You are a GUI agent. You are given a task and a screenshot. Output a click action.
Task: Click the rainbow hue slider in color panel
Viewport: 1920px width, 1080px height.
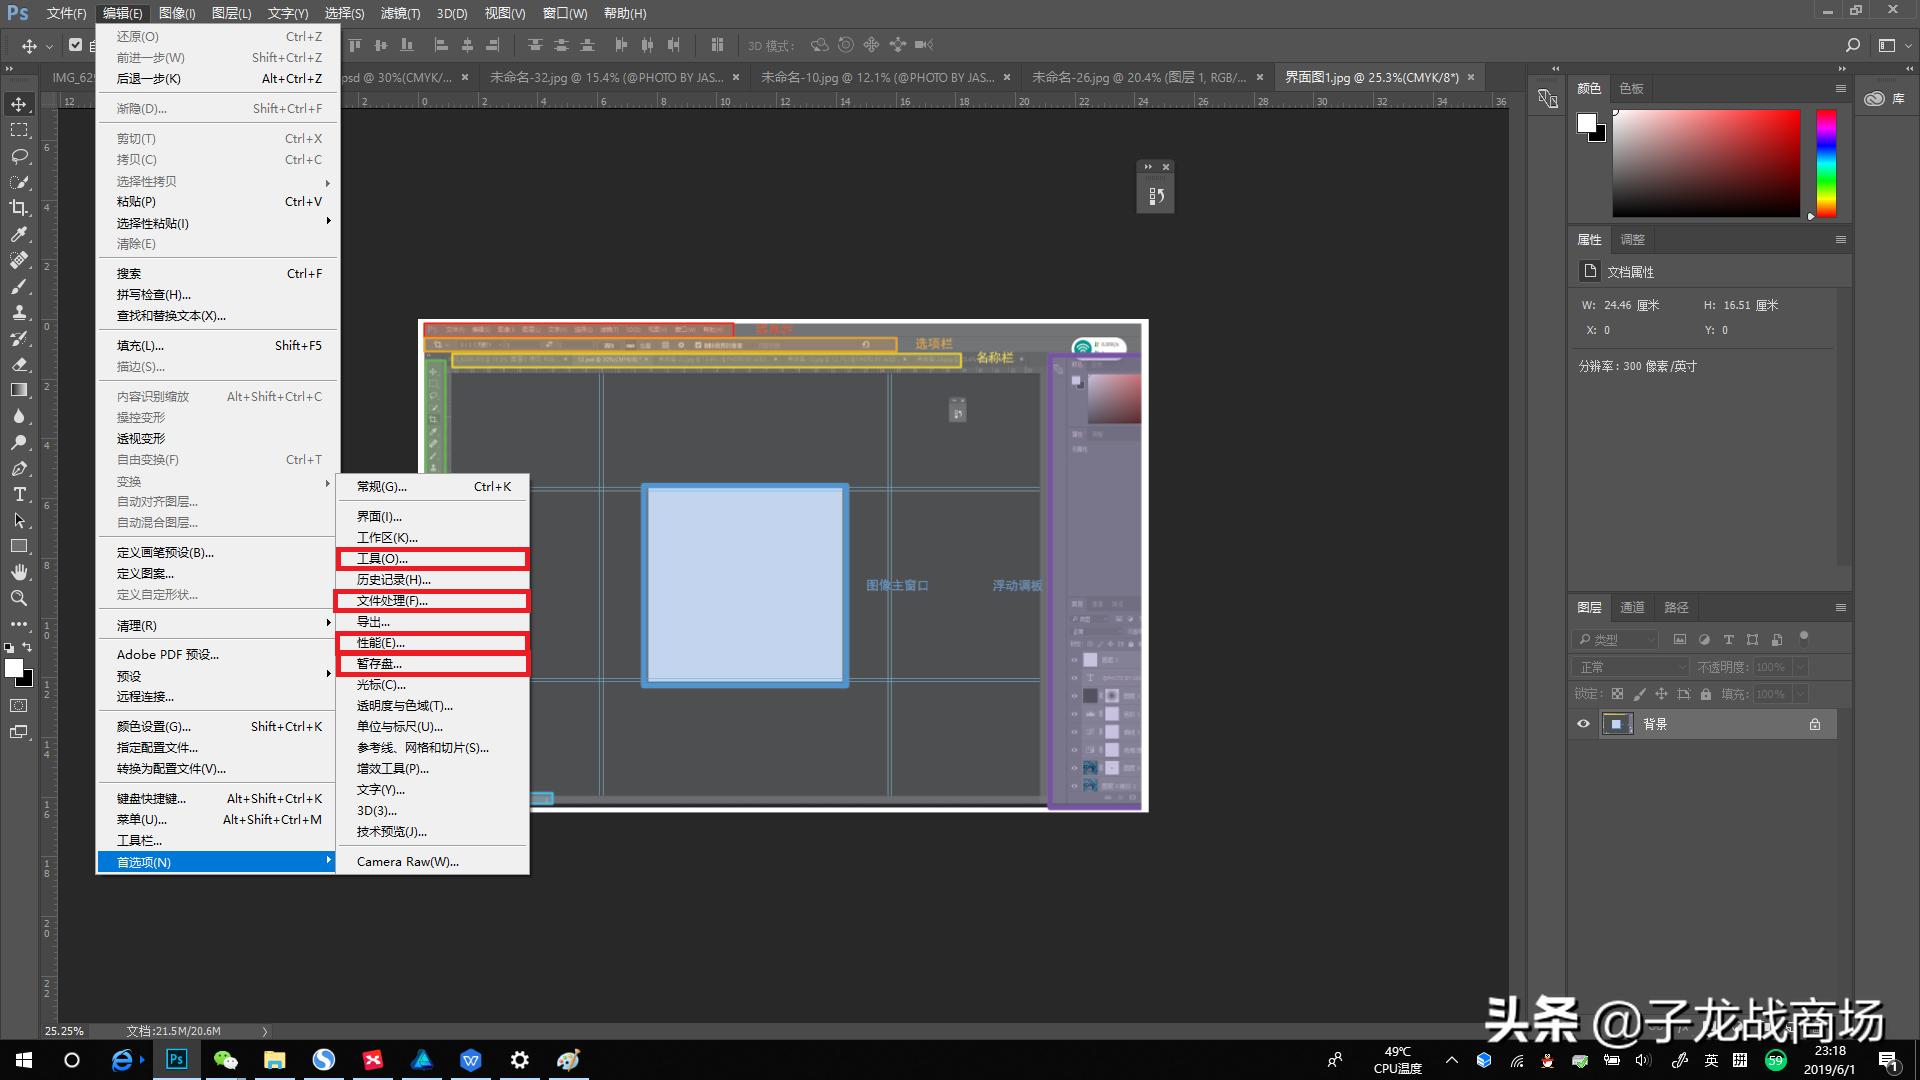(1826, 163)
